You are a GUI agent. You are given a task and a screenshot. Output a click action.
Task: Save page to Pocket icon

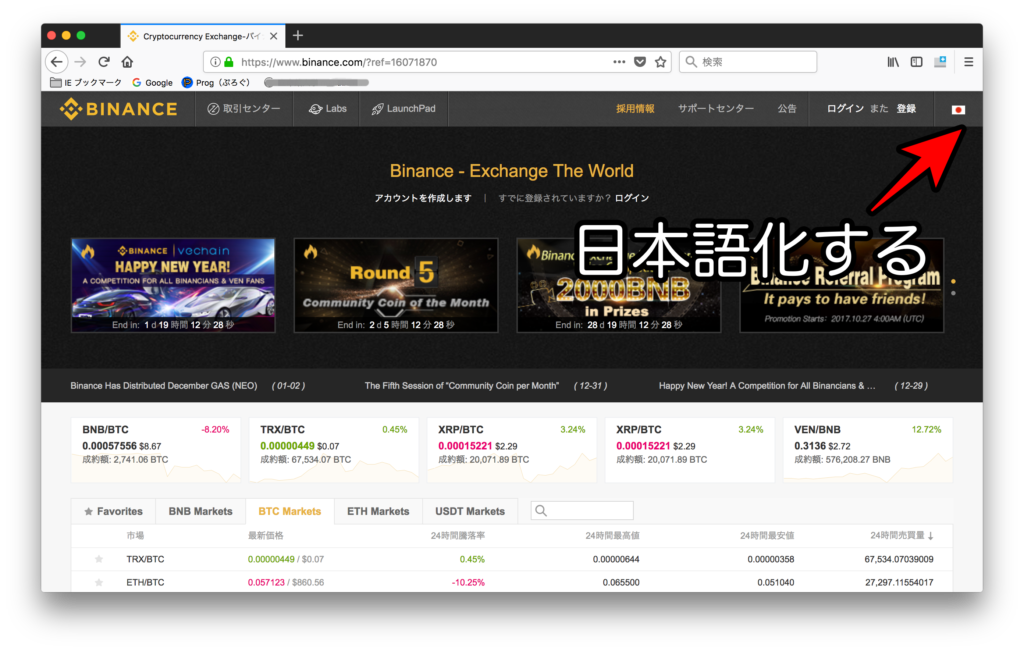click(640, 62)
